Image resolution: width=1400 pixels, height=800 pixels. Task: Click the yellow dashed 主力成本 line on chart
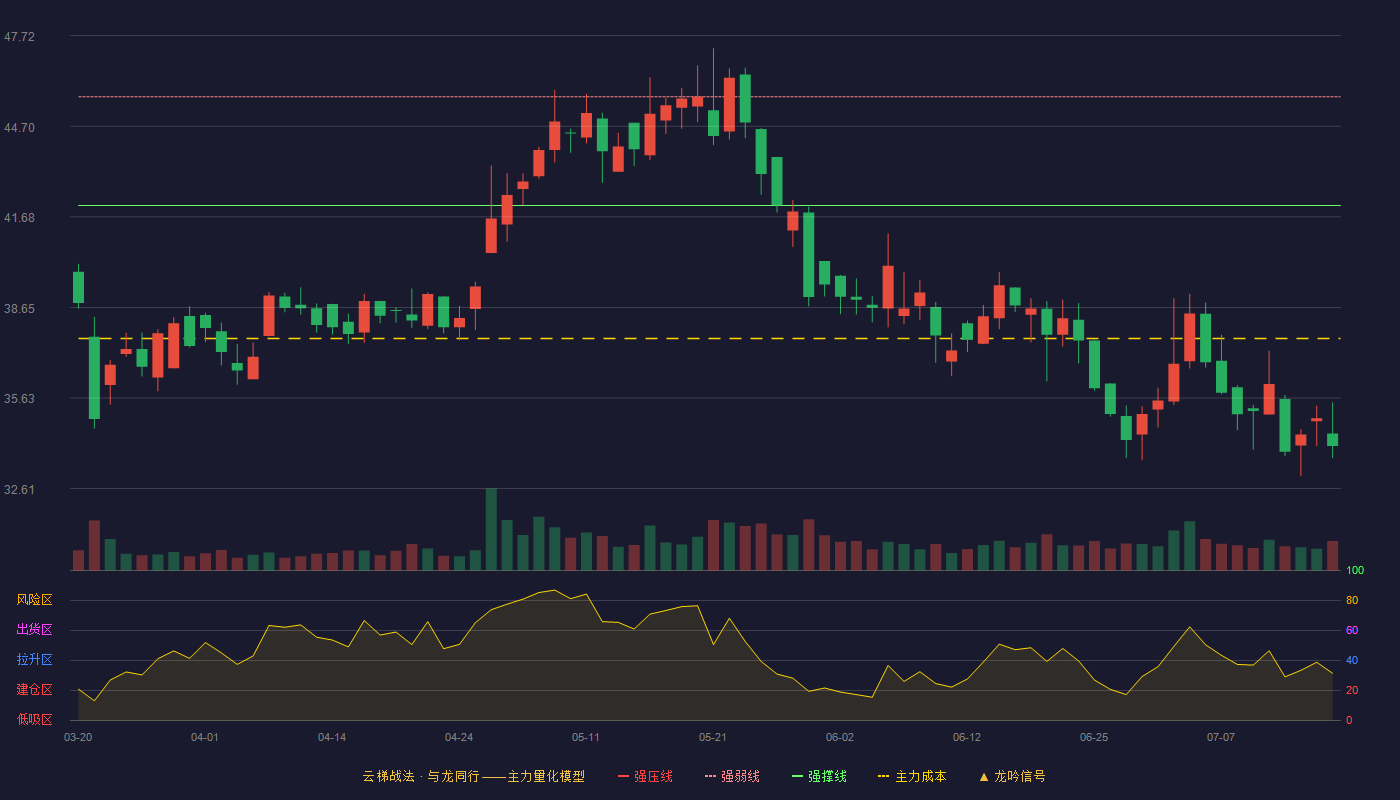click(x=709, y=339)
